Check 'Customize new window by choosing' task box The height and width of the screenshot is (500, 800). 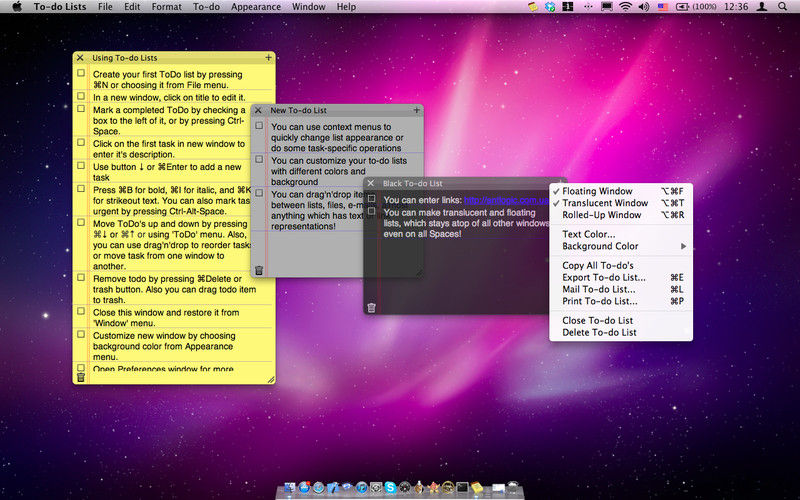81,334
